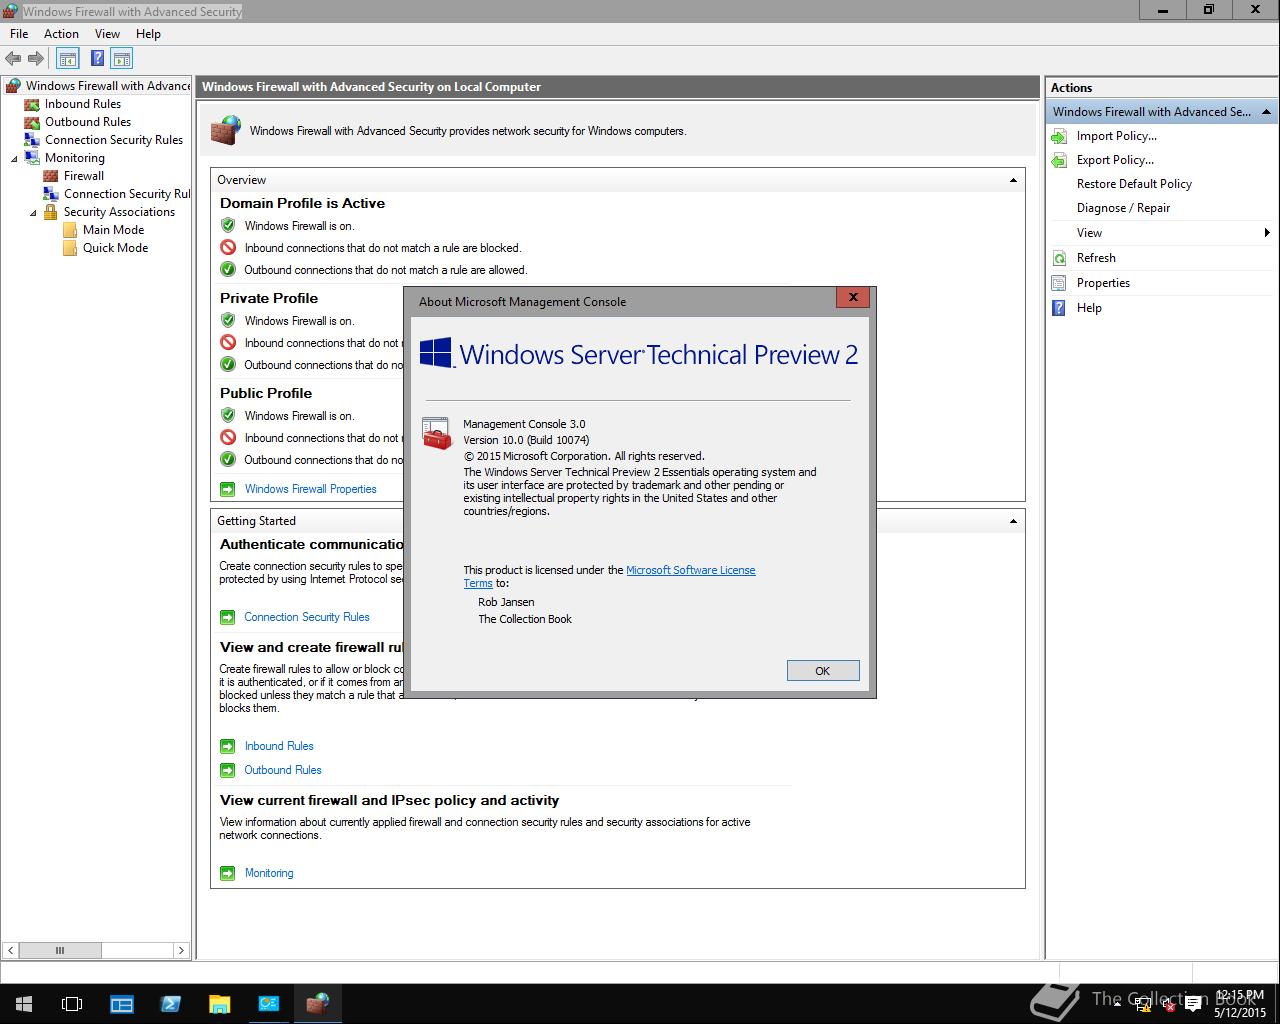Click Import Policy in Actions pane

[x=1116, y=136]
